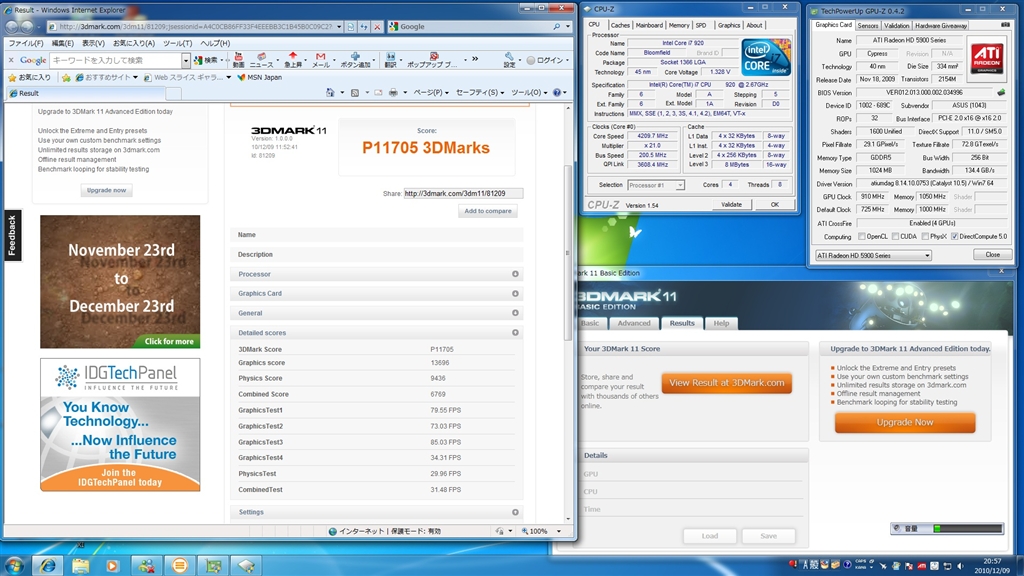Screen dimensions: 1024x576
Task: Click the favorites star (お気に入り) button
Action: 29,77
